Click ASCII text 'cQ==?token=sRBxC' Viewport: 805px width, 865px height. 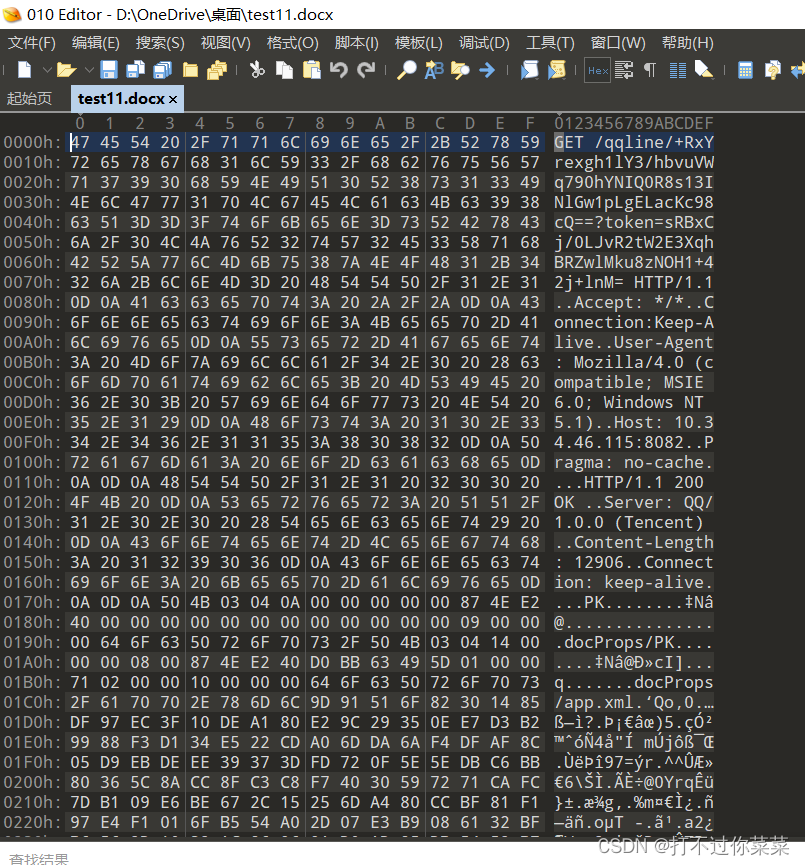pos(633,222)
